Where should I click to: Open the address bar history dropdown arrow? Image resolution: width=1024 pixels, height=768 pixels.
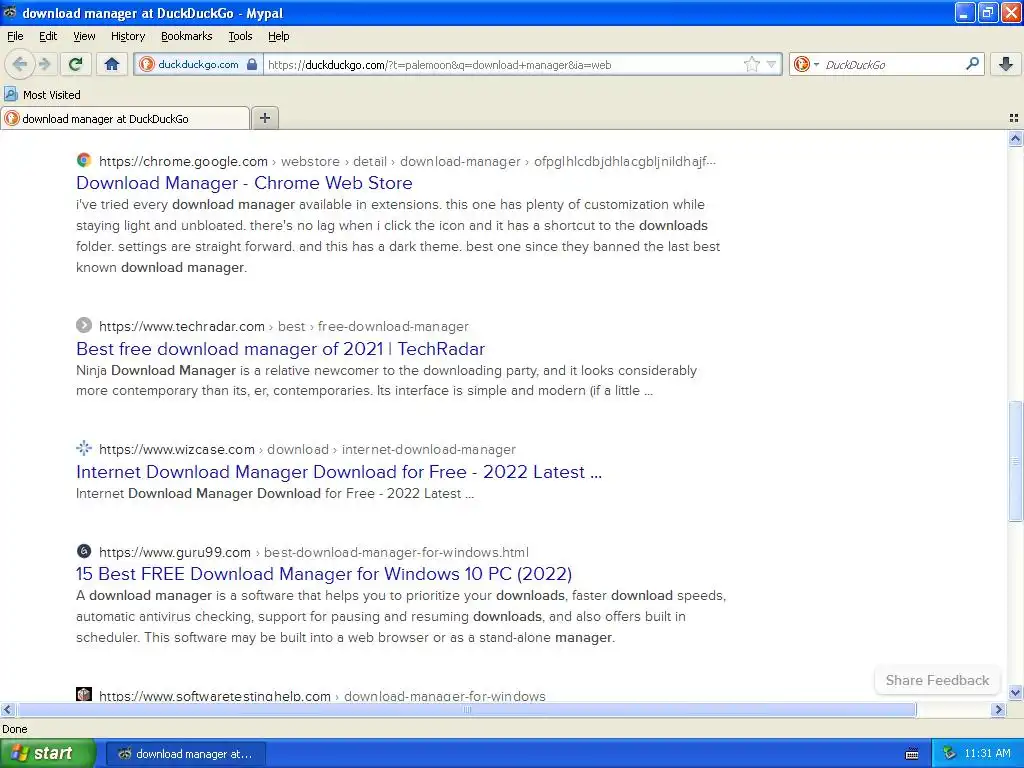click(771, 64)
